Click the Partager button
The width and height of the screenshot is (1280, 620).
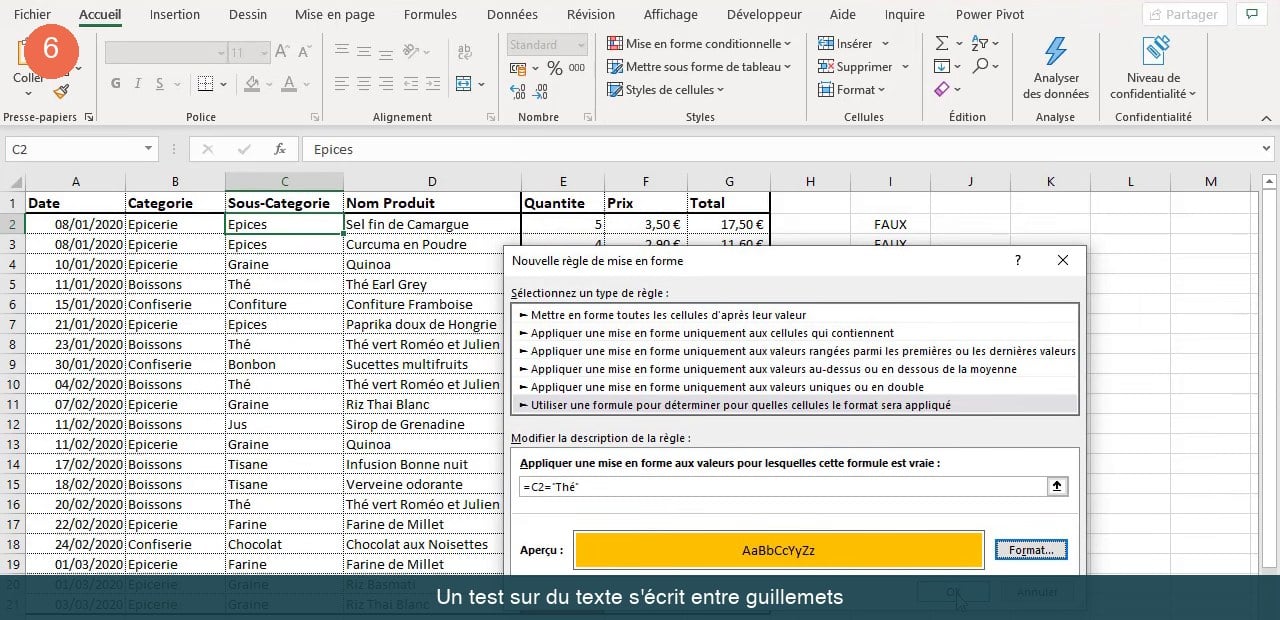1185,14
